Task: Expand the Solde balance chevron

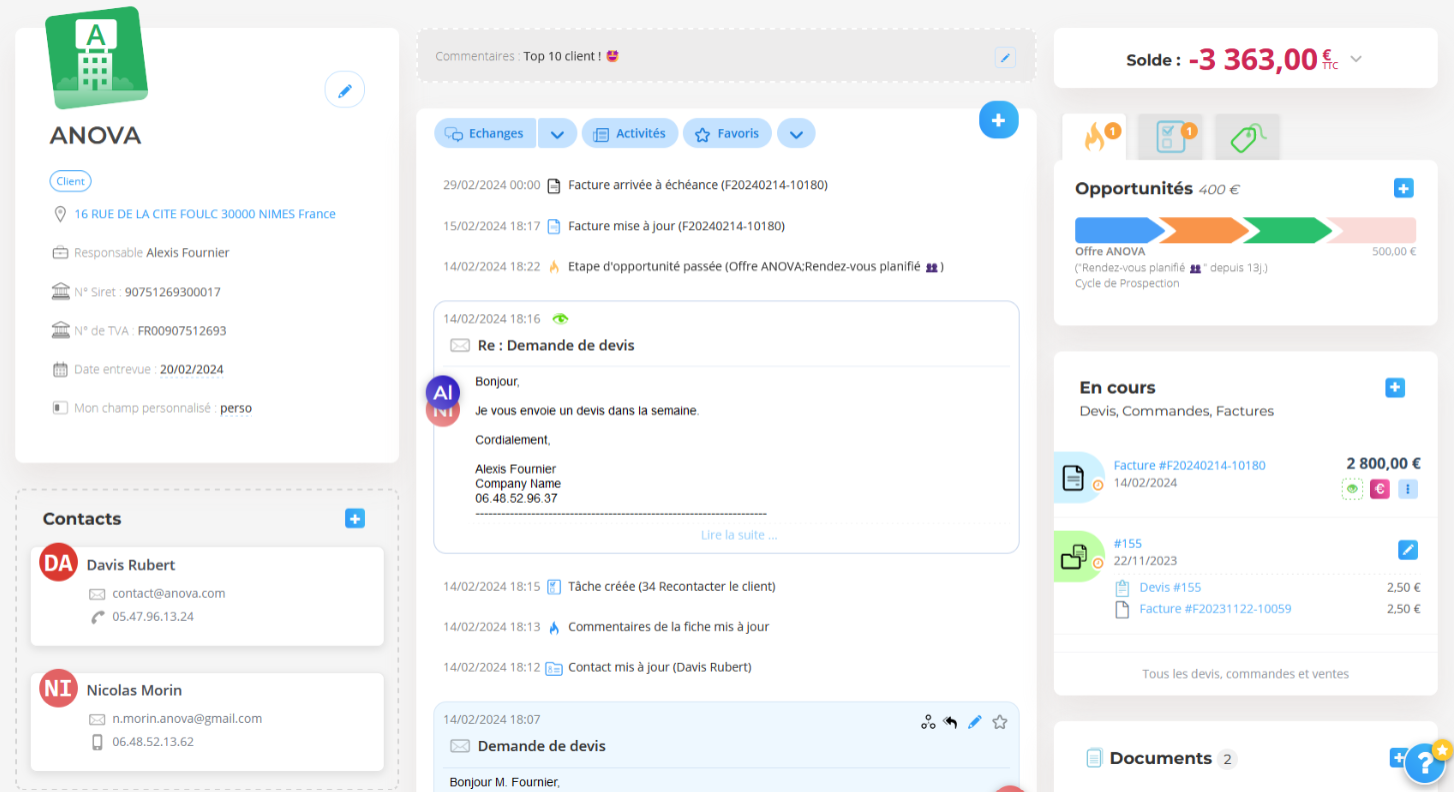Action: point(1356,59)
